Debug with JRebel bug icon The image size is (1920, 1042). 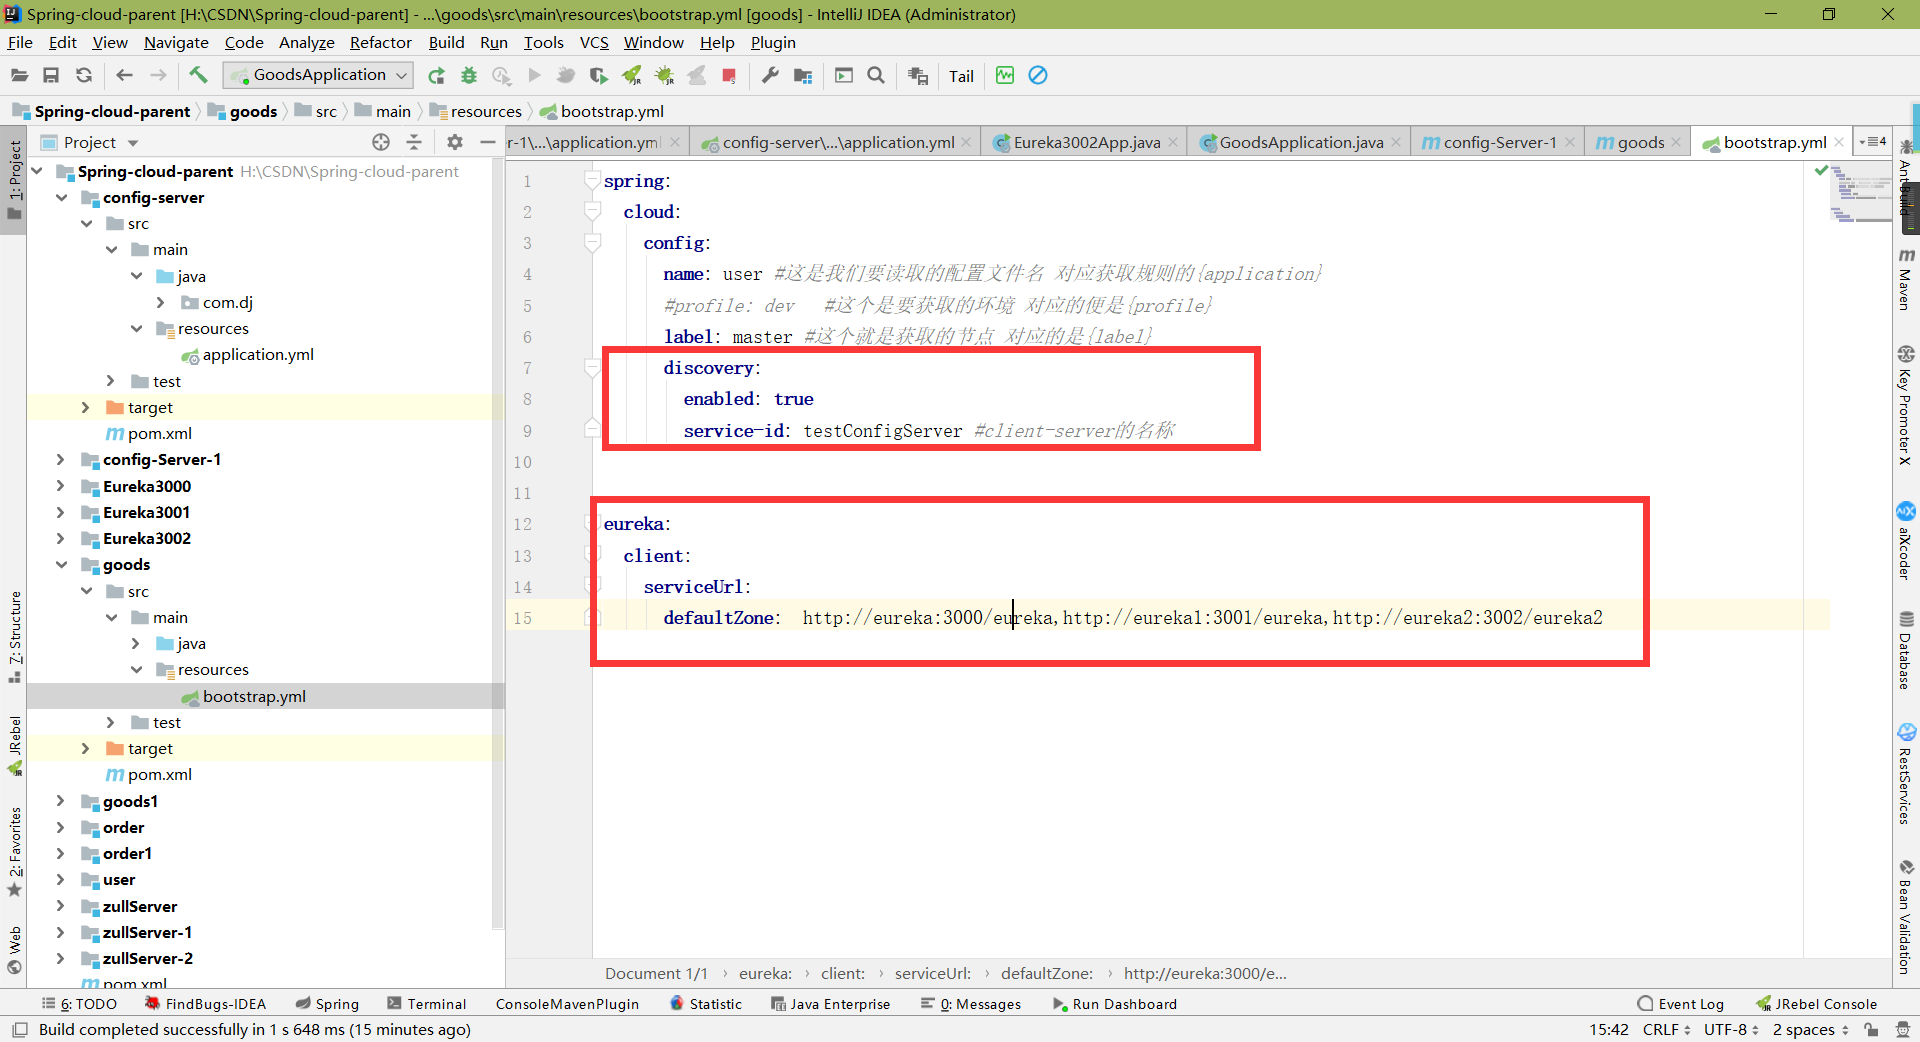(x=664, y=75)
